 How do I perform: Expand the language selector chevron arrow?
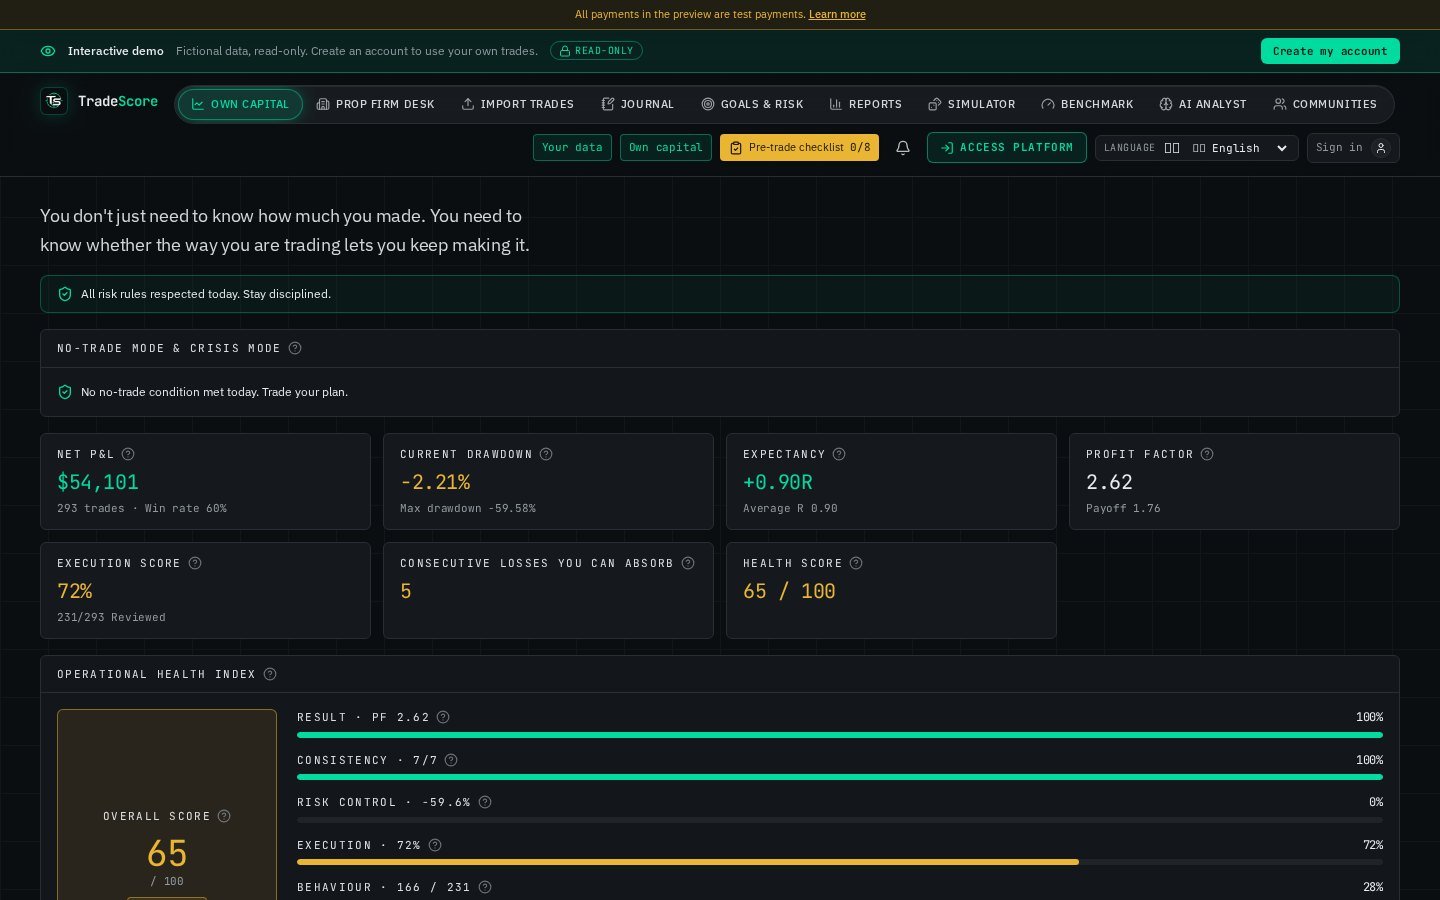pos(1282,148)
